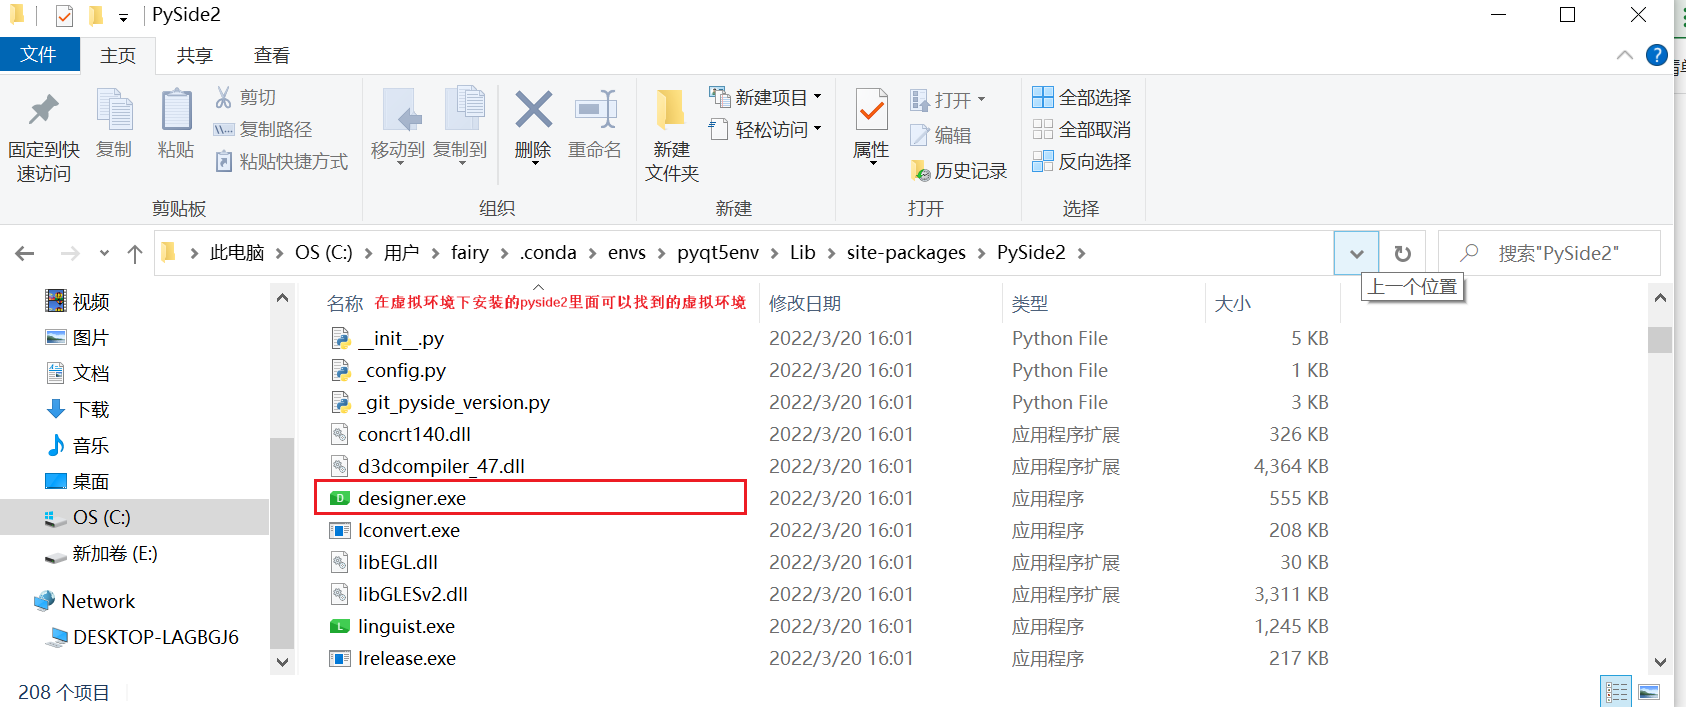Select the file d3dcompiler_47.dll
The width and height of the screenshot is (1686, 707).
coord(441,466)
